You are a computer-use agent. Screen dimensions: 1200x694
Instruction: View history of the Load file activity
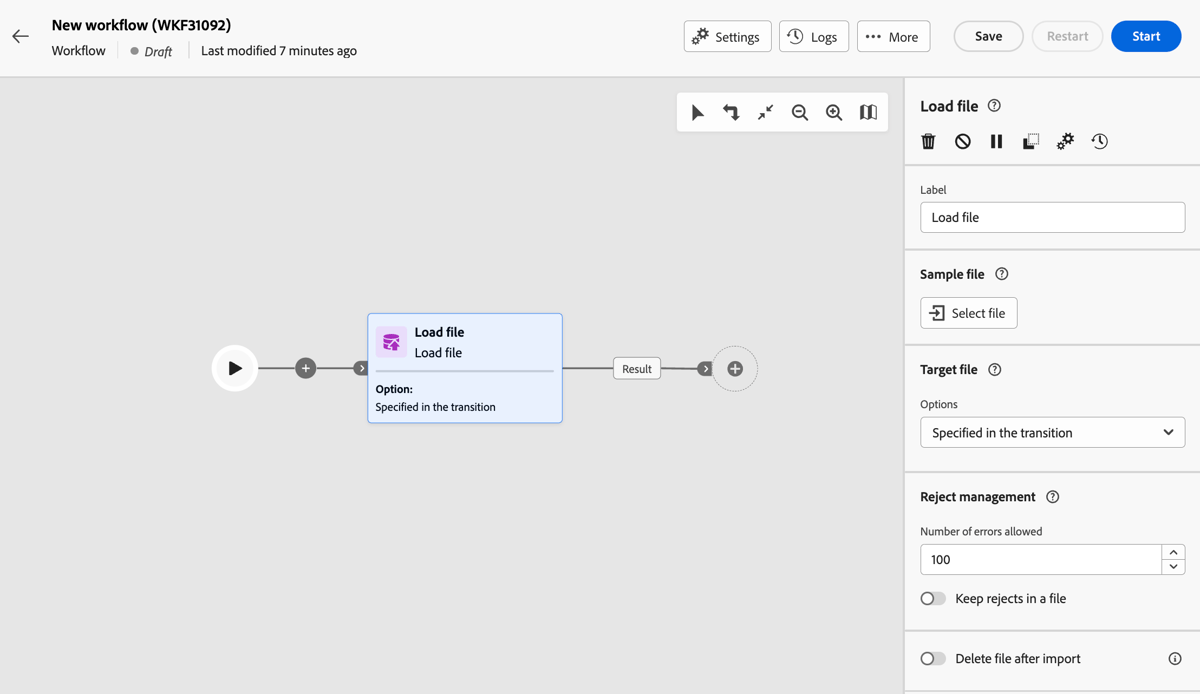pyautogui.click(x=1099, y=141)
